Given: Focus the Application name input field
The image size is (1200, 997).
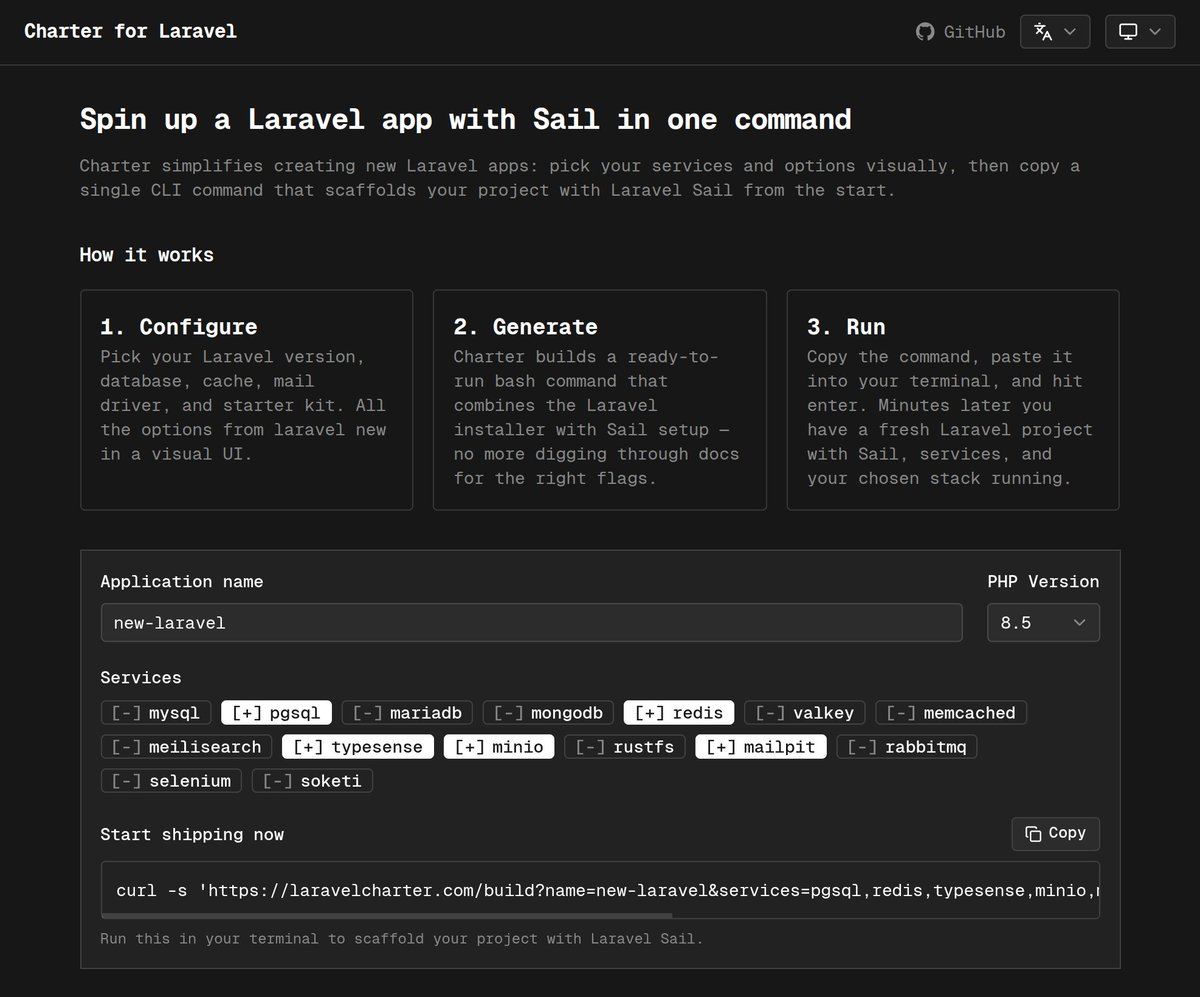Looking at the screenshot, I should (531, 622).
